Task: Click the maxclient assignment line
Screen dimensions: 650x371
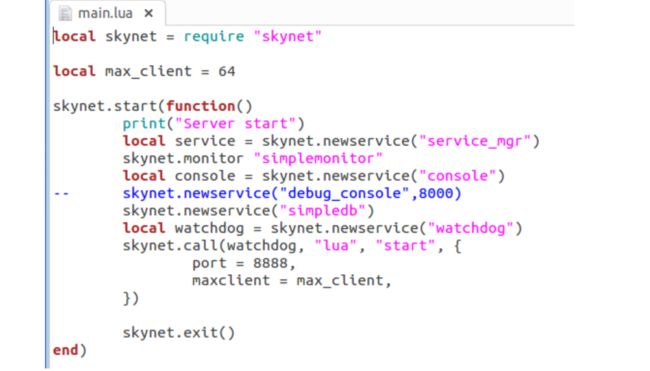Action: (292, 281)
